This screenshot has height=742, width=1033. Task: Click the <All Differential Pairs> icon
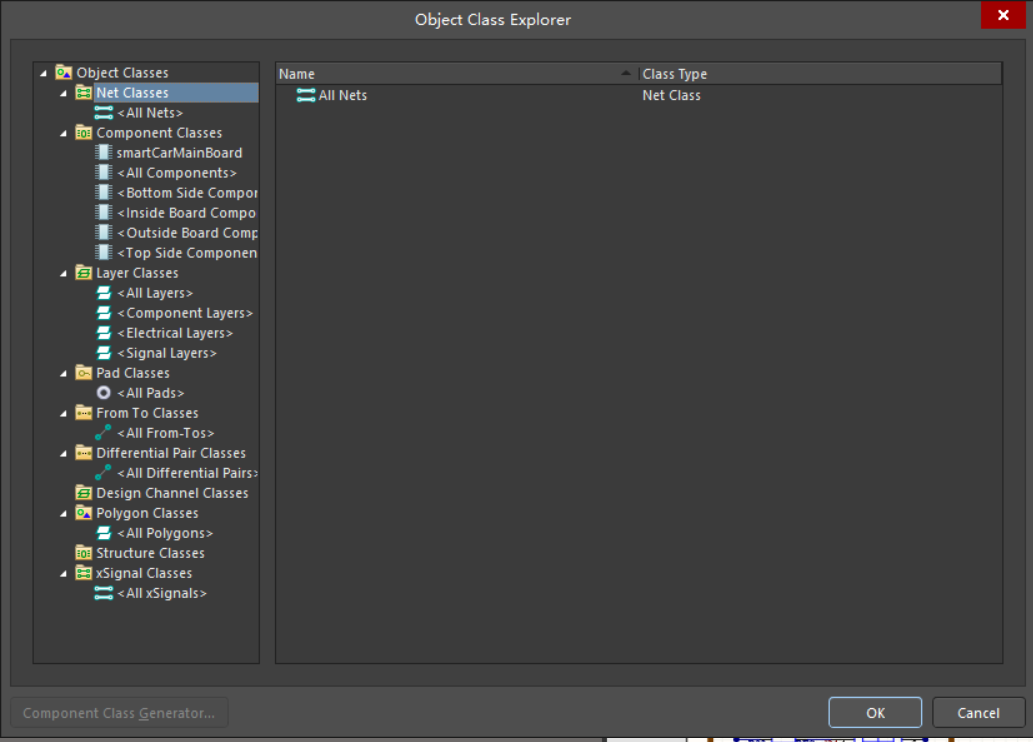pos(103,473)
